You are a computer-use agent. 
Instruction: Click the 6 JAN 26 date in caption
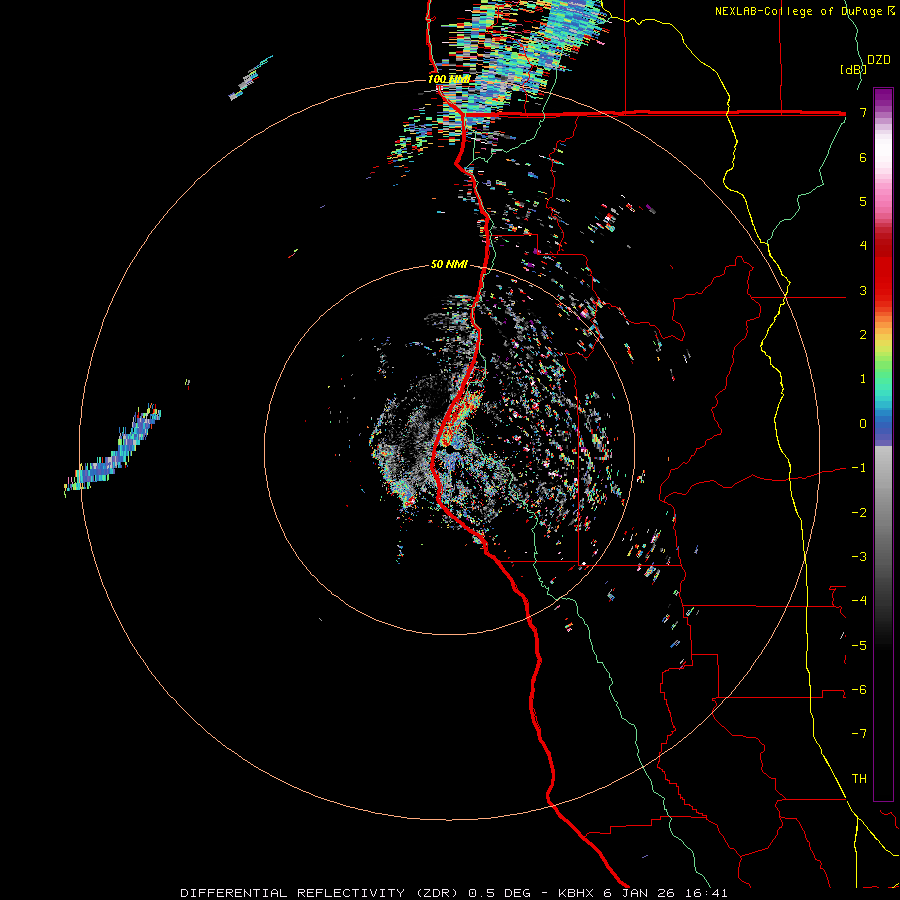tap(641, 893)
